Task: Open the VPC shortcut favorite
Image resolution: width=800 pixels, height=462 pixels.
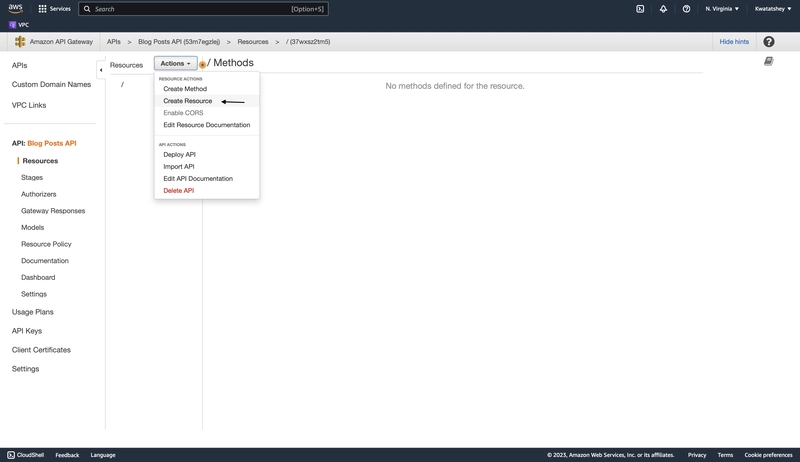Action: coord(19,24)
